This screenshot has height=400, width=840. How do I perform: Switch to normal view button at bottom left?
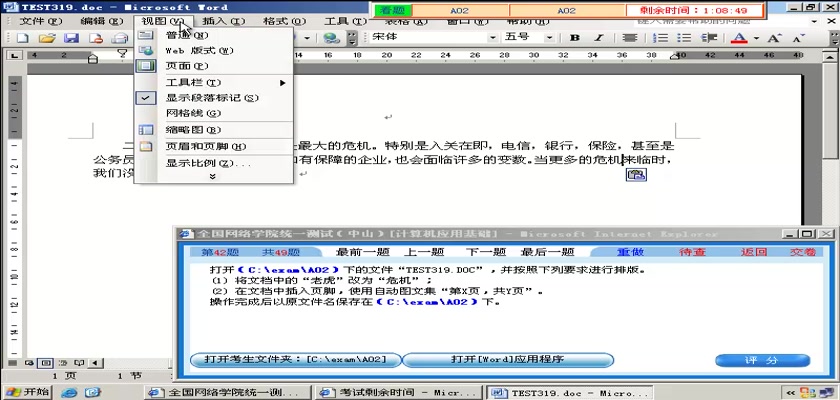tap(12, 363)
